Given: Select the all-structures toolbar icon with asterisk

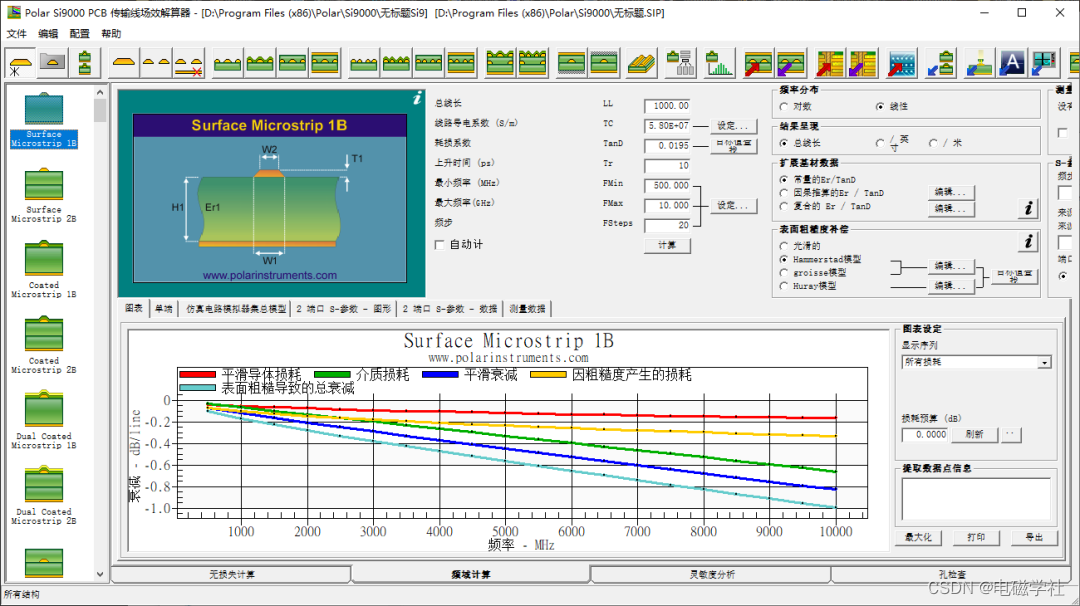Looking at the screenshot, I should point(19,63).
